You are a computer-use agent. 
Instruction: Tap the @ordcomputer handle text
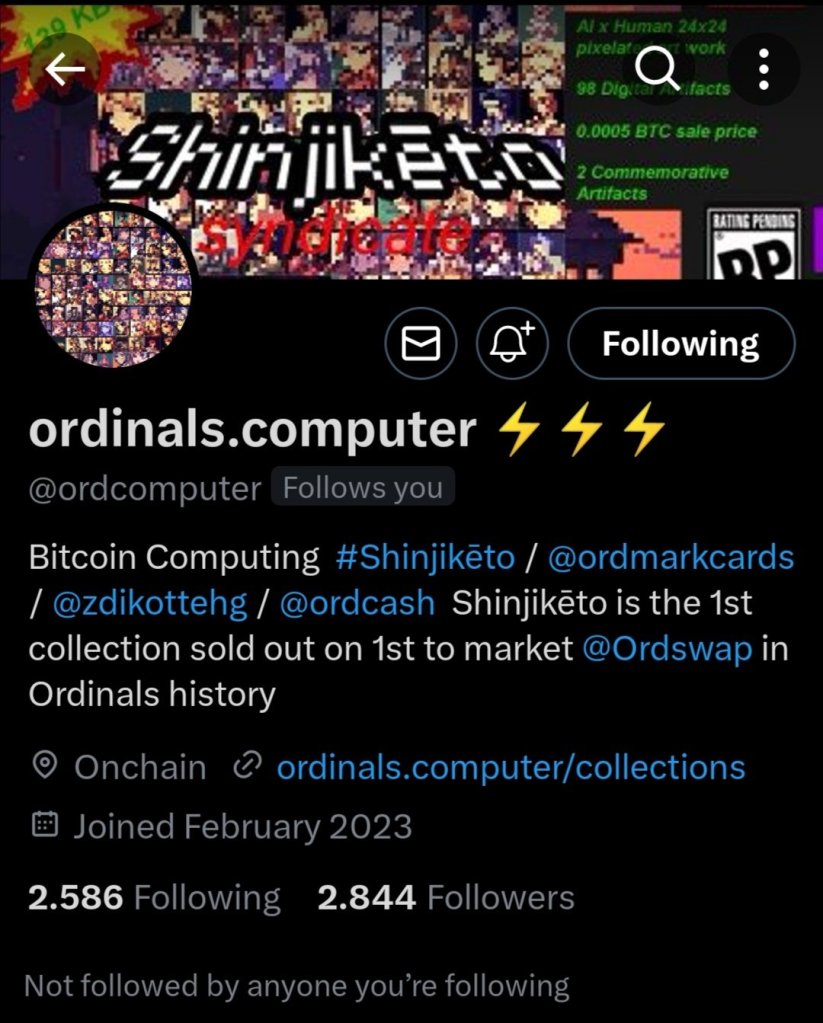(x=145, y=489)
